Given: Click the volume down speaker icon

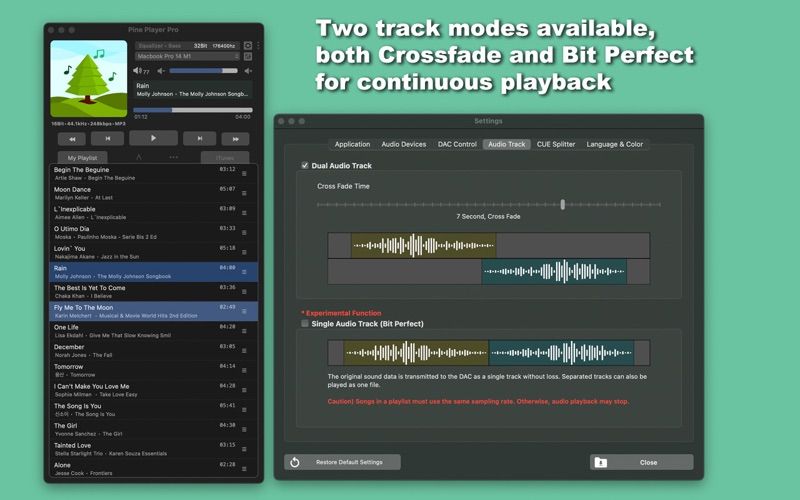Looking at the screenshot, I should click(x=161, y=71).
